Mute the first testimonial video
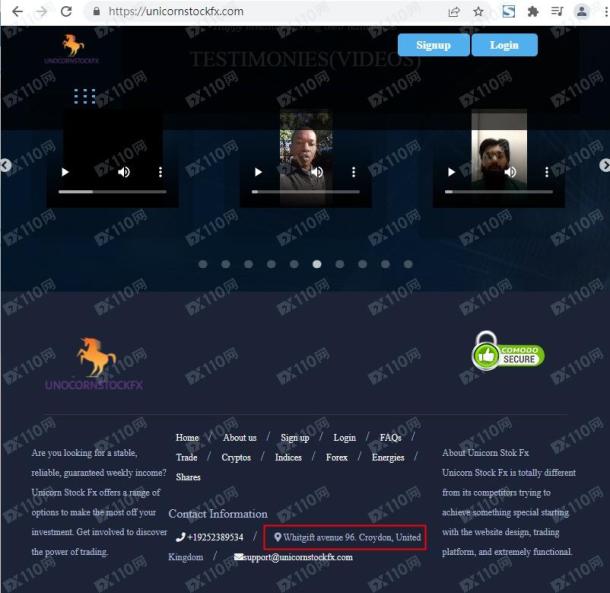Screen dimensions: 610x593 click(124, 172)
